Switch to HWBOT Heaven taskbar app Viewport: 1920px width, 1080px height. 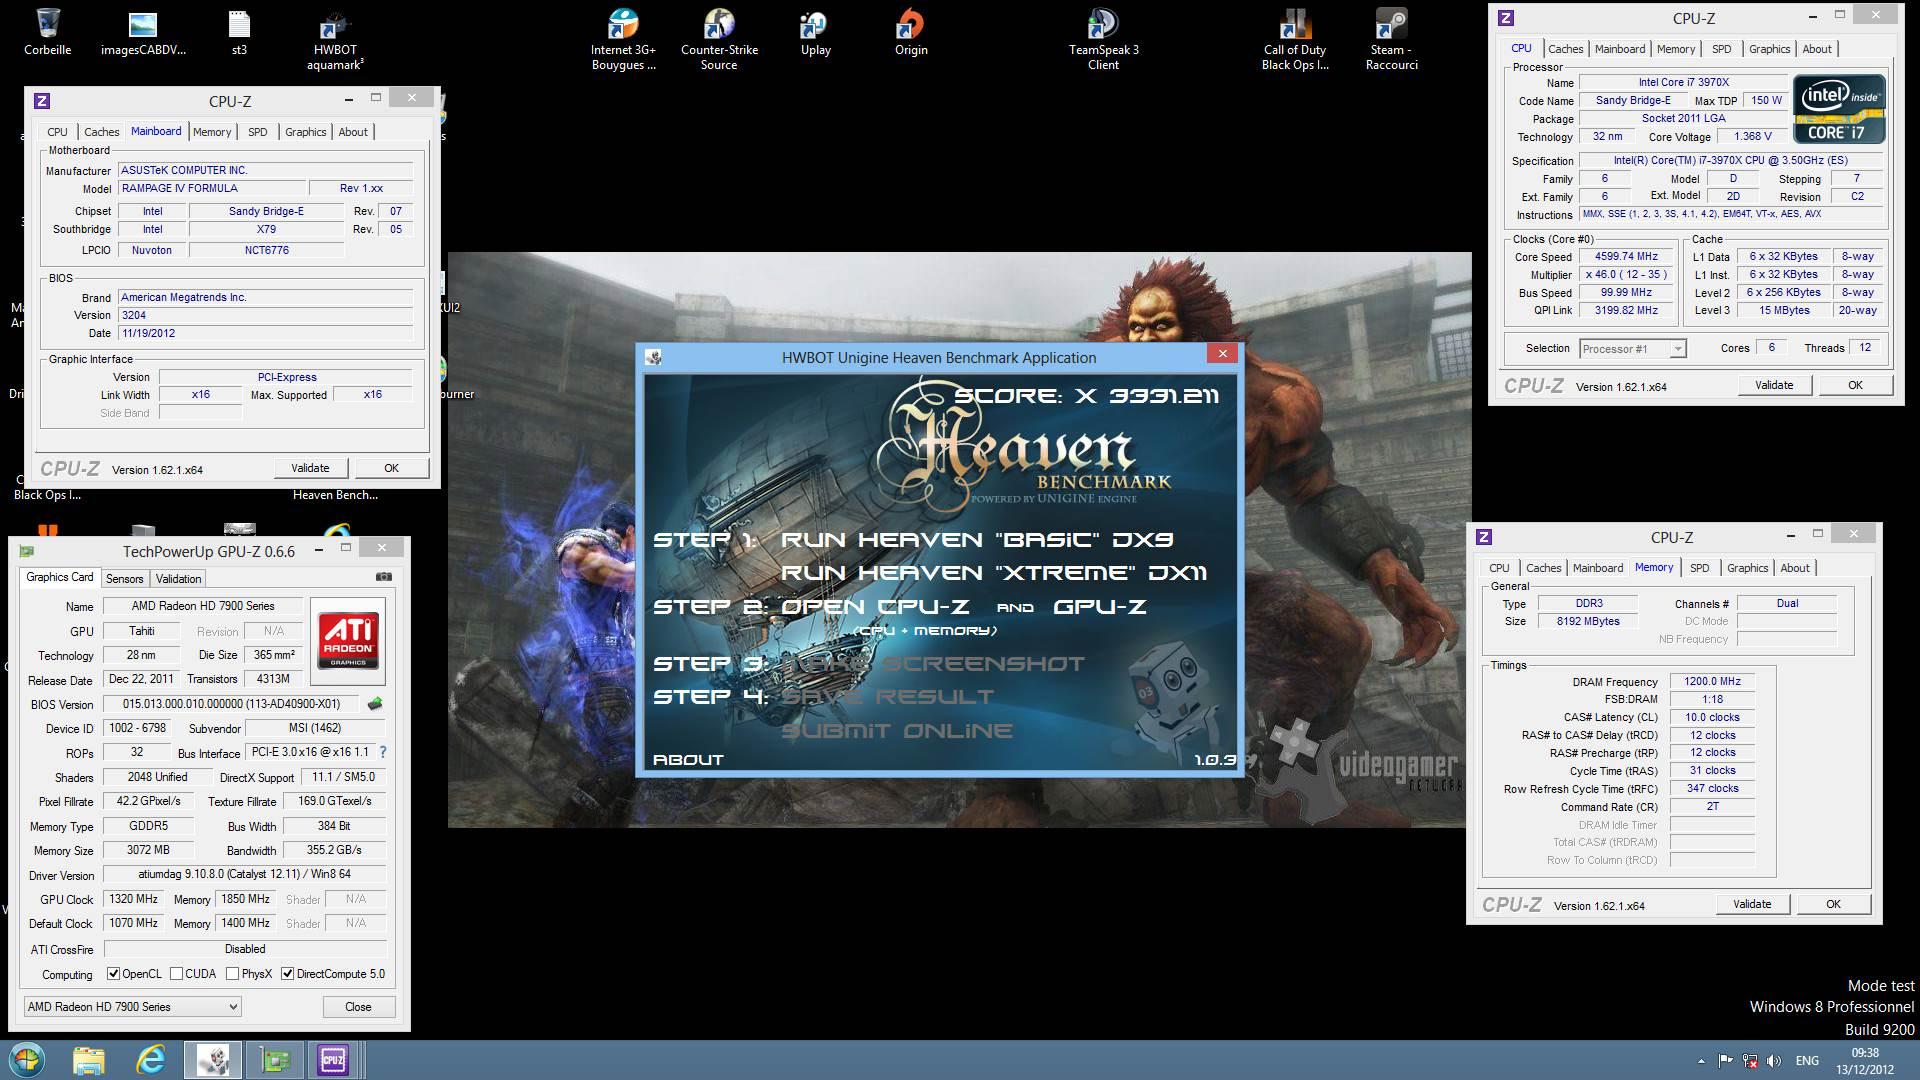pos(213,1059)
